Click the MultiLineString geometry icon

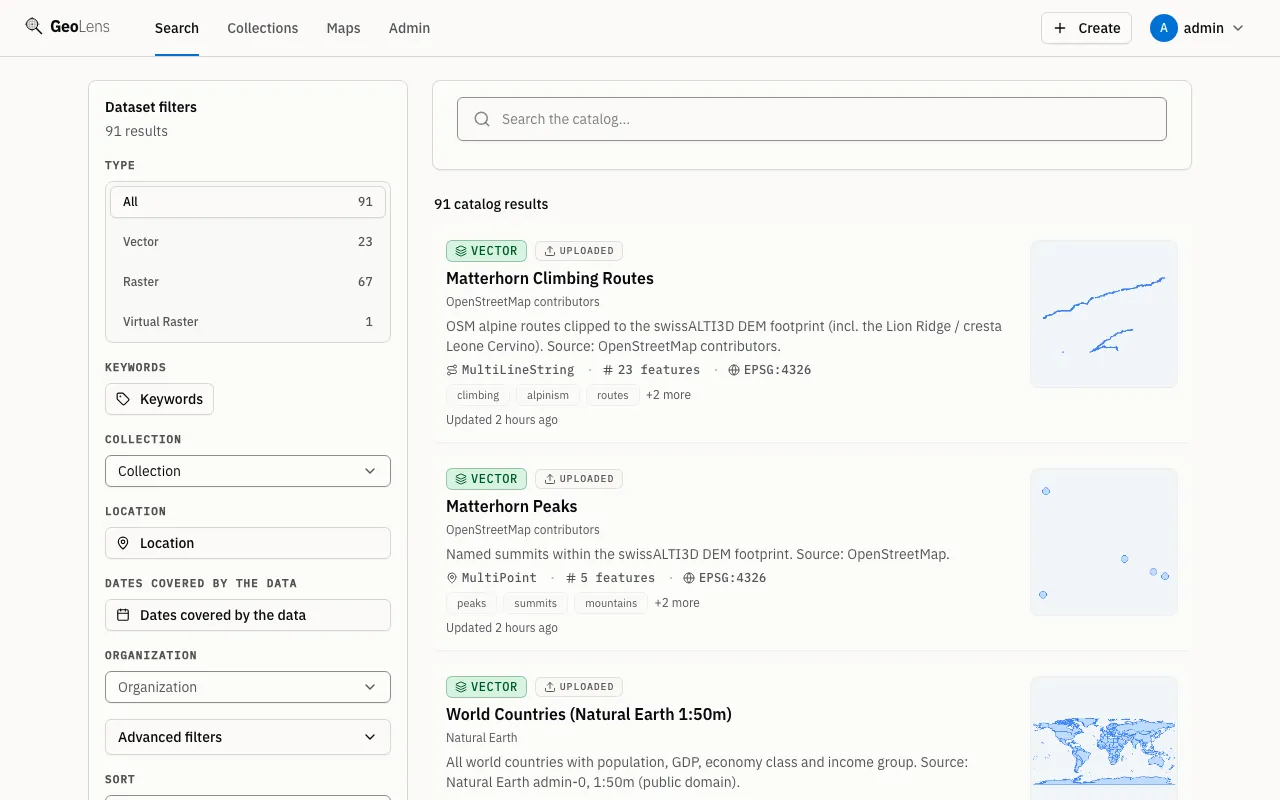tap(452, 370)
